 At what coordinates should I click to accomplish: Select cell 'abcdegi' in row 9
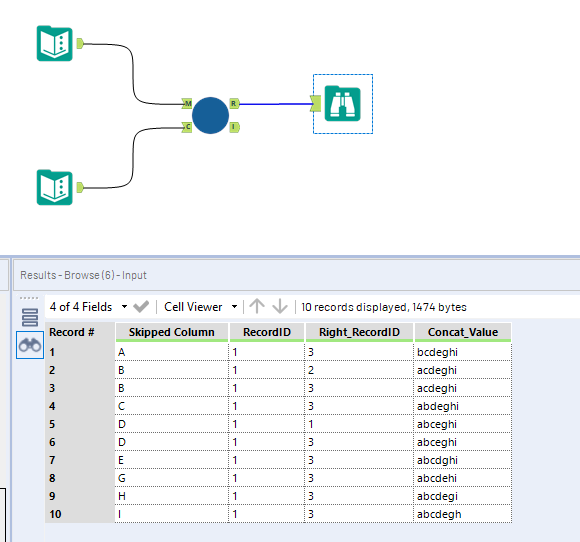(463, 496)
